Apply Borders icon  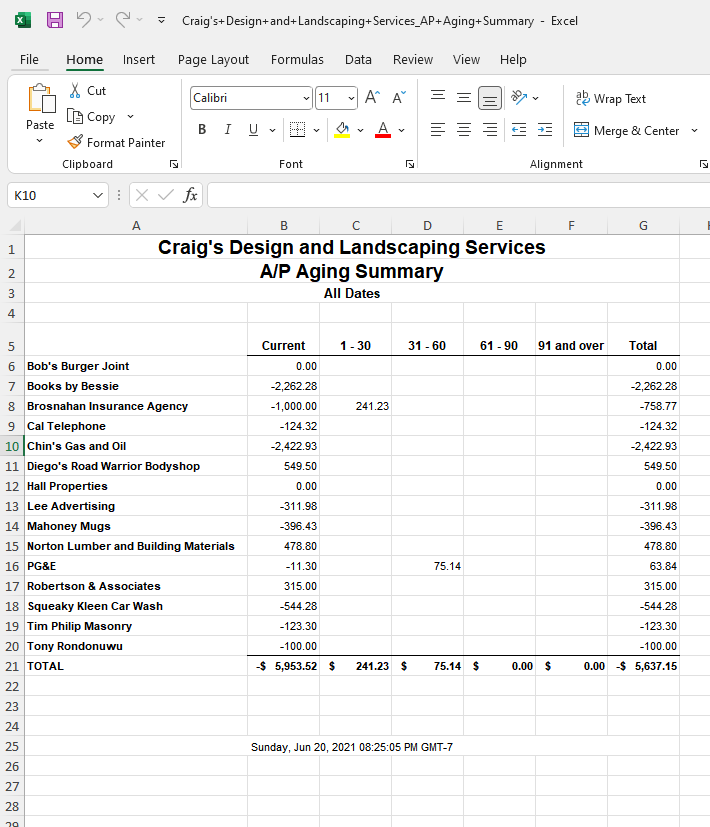click(298, 130)
